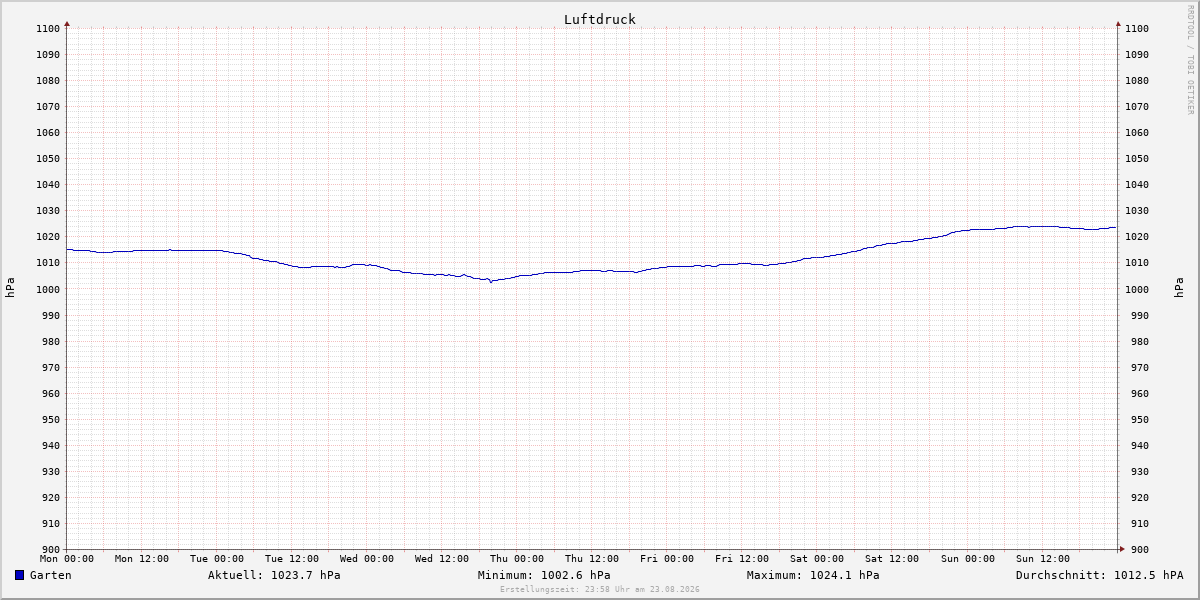Viewport: 1200px width, 600px height.
Task: Click the RRDTOOL / TOBI OETIKER watermark
Action: (x=1190, y=60)
